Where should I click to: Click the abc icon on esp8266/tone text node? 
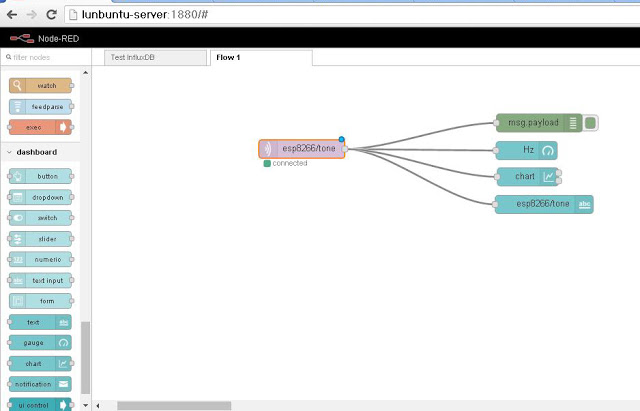coord(584,204)
